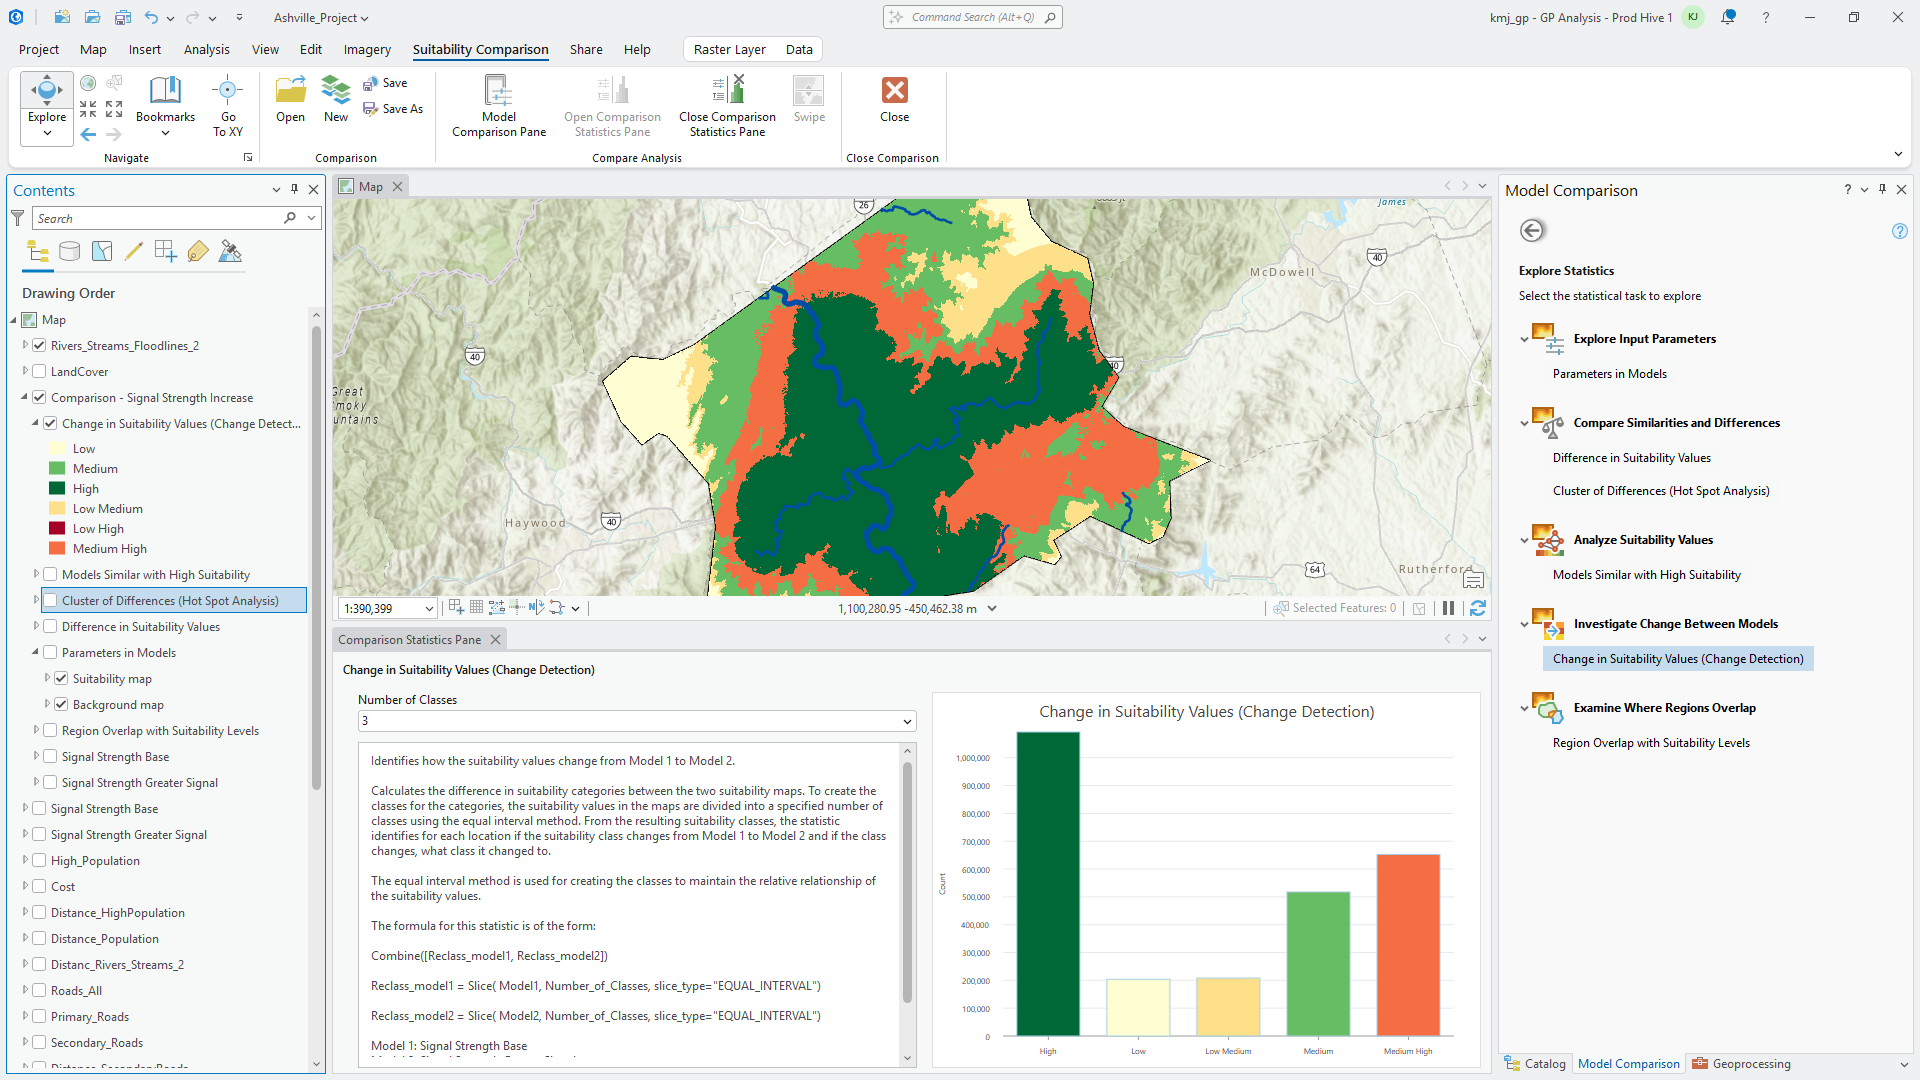Open the Bookmarks menu icon
The image size is (1920, 1080).
tap(165, 90)
